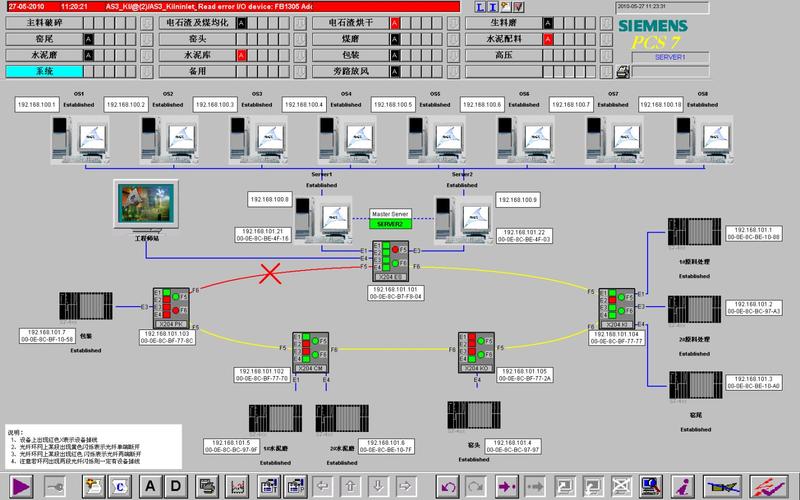Click the IP field 192.168.100.1
Screen dimensions: 800x500
click(x=37, y=105)
